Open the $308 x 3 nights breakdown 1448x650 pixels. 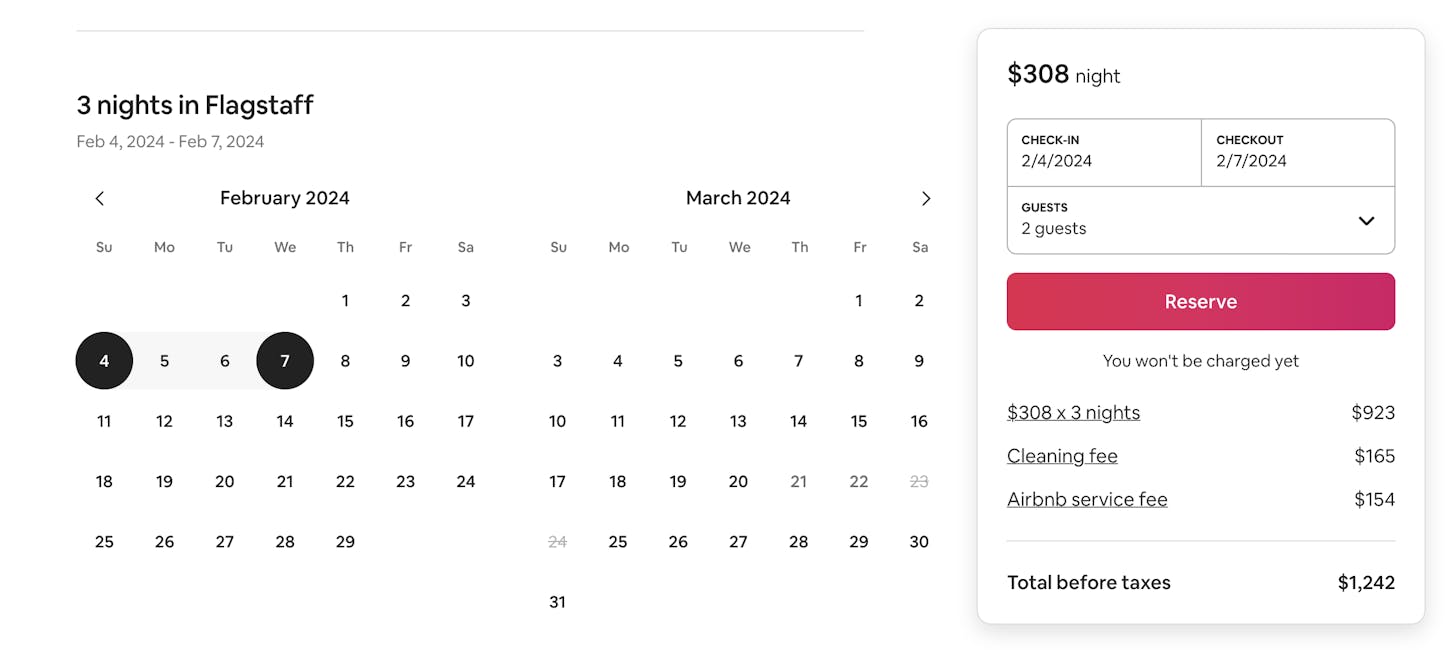(1073, 412)
